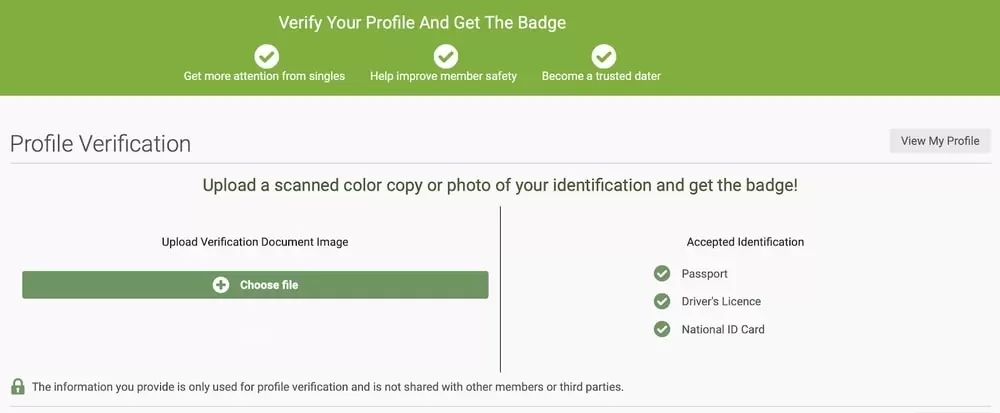Click the check icon beside National ID Card
This screenshot has height=413, width=1000.
pyautogui.click(x=662, y=329)
